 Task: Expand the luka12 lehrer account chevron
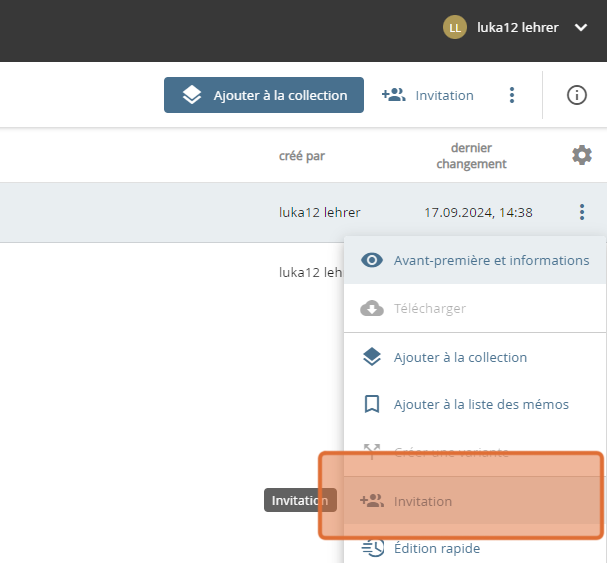pos(582,28)
